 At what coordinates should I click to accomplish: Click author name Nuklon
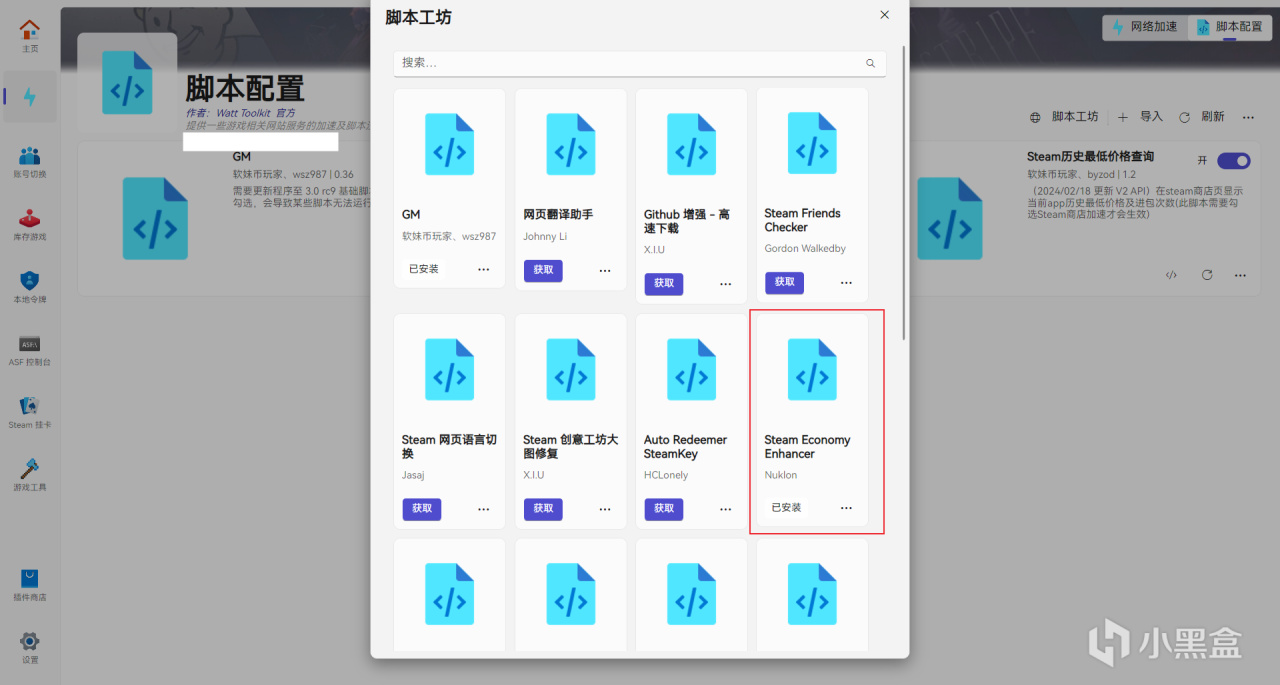781,475
